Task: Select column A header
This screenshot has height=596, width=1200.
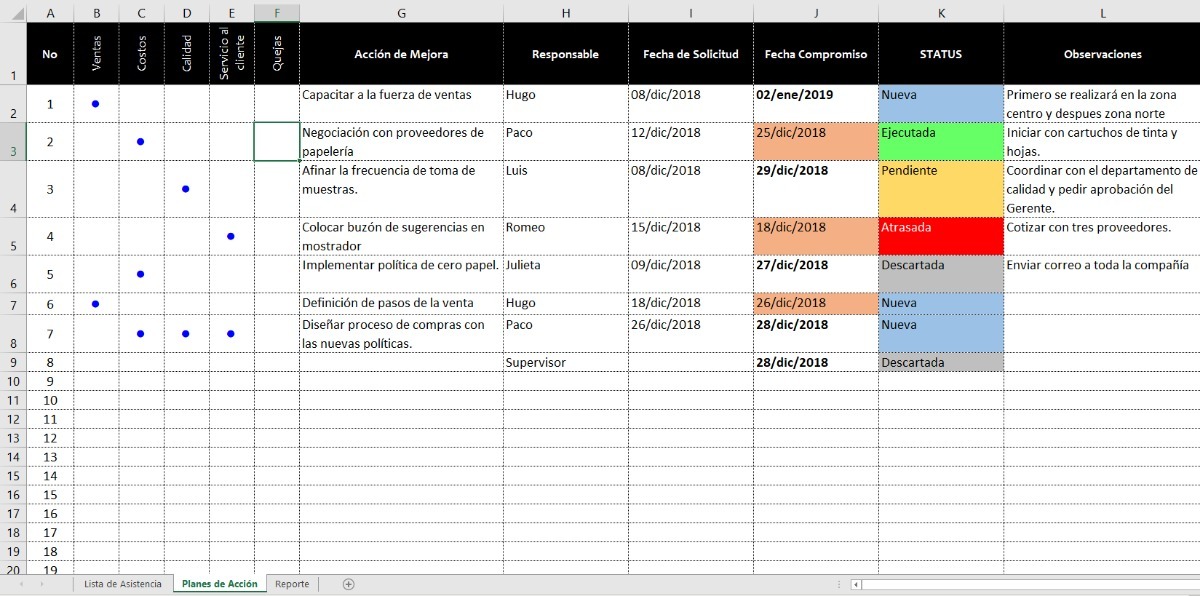Action: point(50,13)
